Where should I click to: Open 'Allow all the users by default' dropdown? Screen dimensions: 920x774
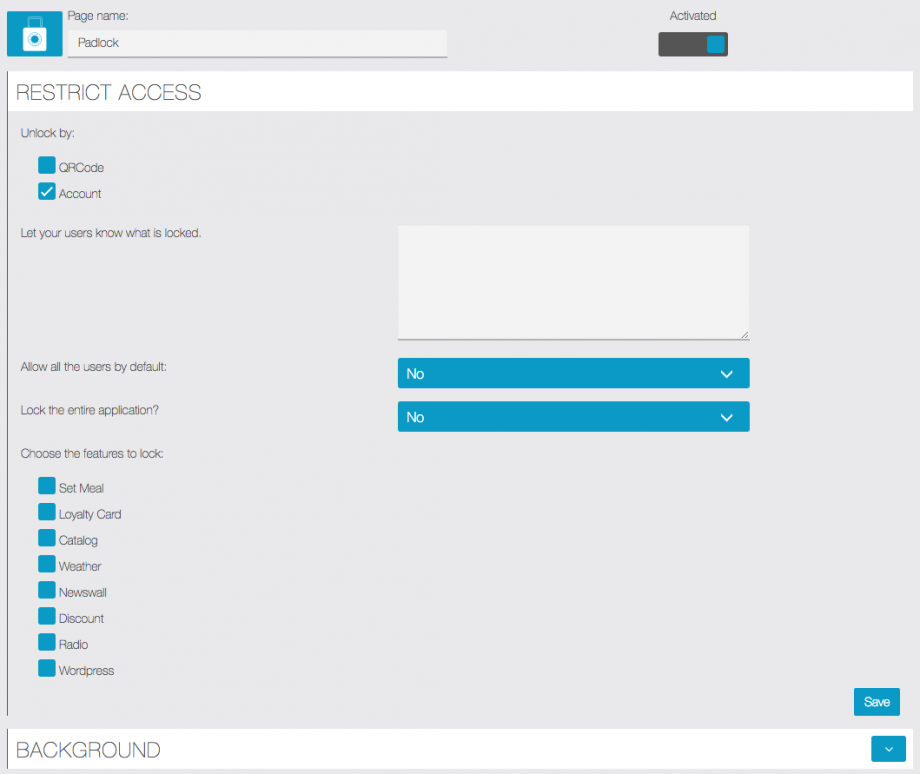tap(573, 373)
